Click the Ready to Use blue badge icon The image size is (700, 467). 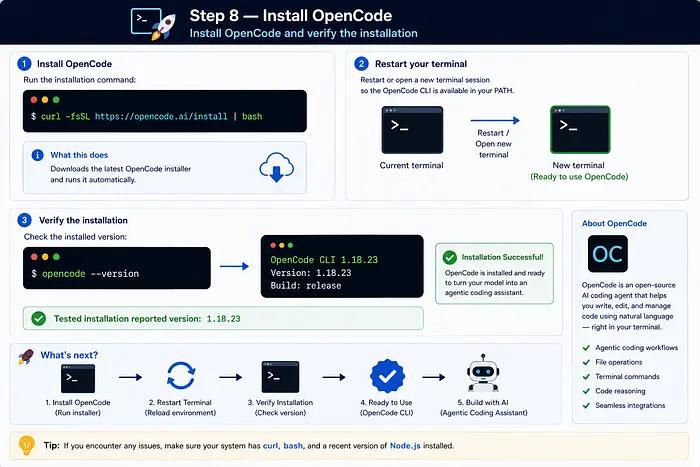coord(387,376)
